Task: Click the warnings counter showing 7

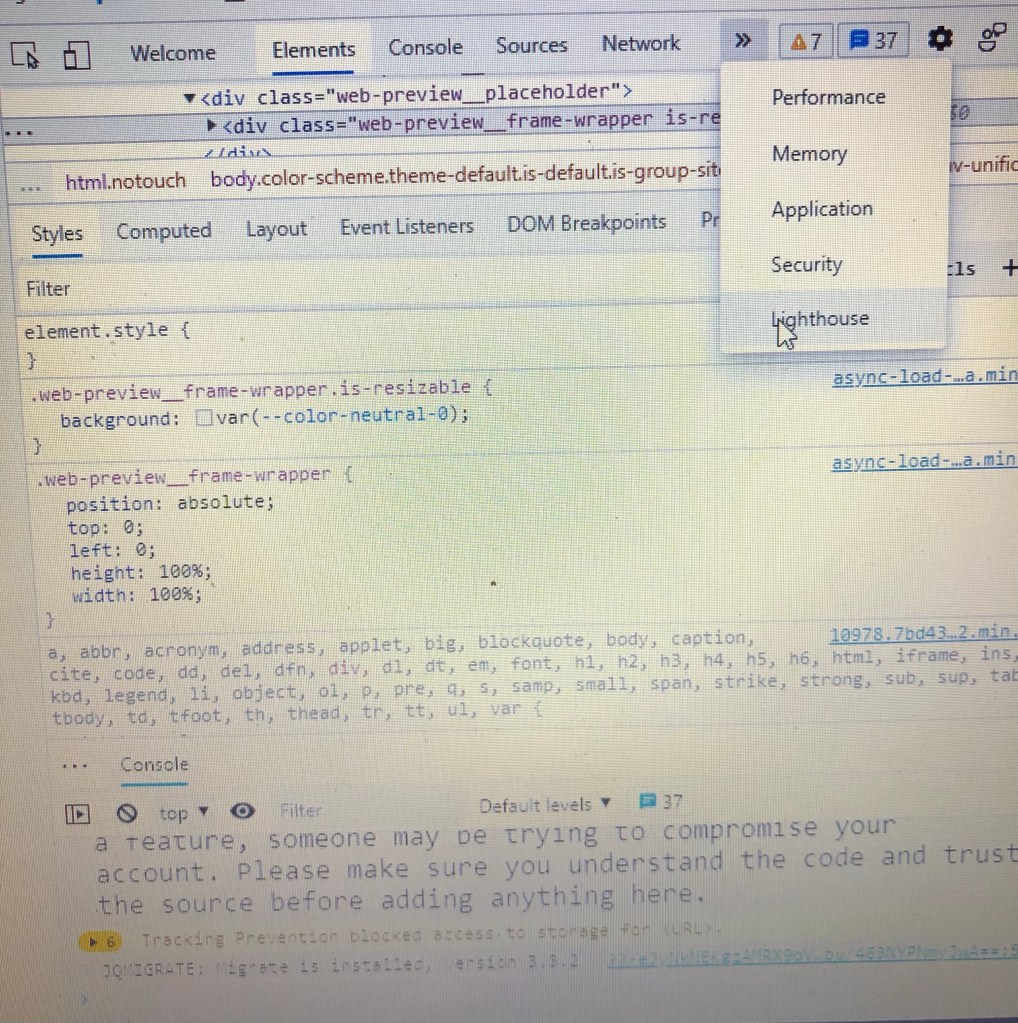Action: coord(805,41)
